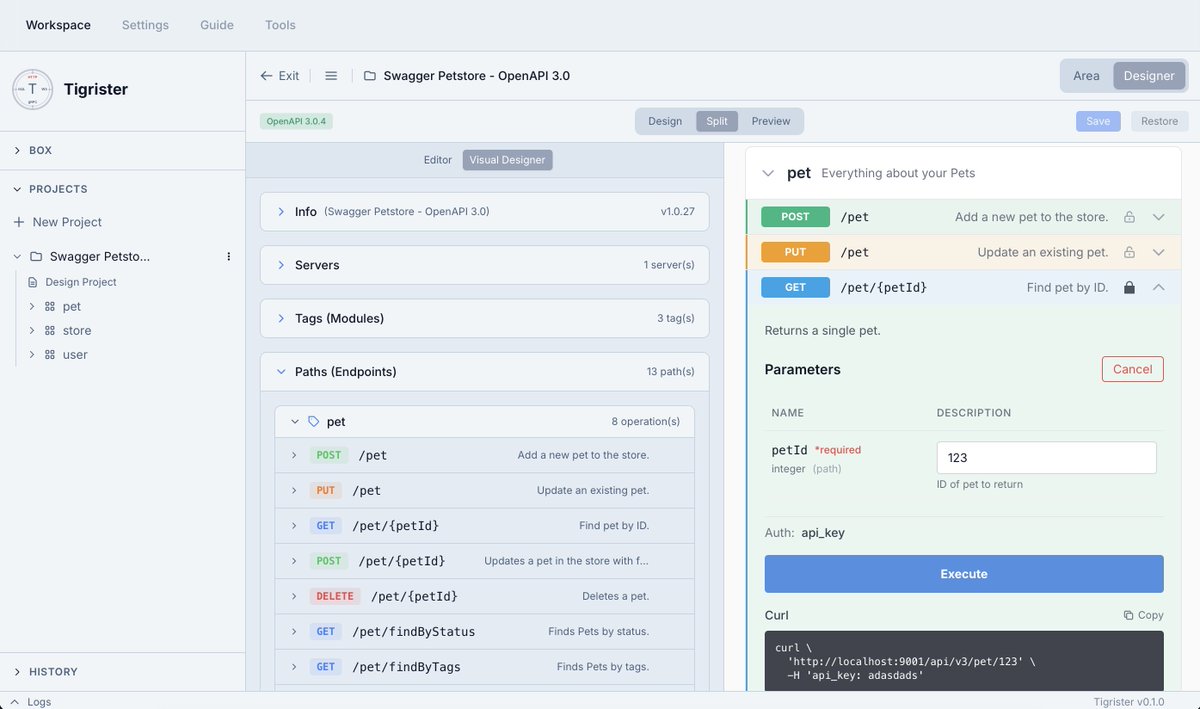Open the Workspace menu
This screenshot has height=709, width=1200.
[58, 25]
